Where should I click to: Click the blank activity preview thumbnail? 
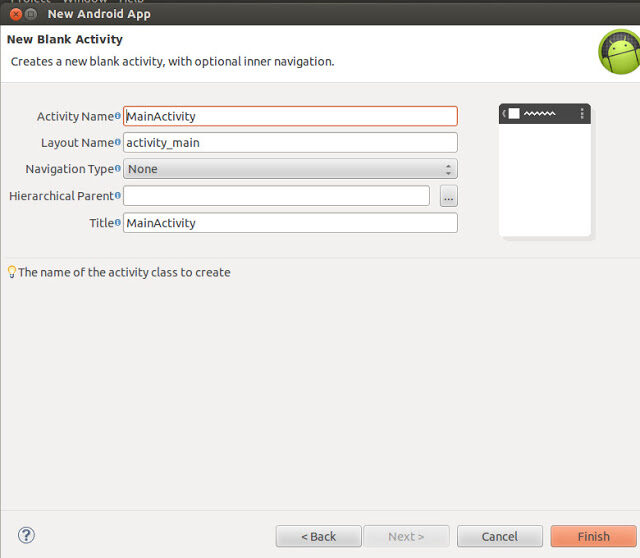[545, 171]
